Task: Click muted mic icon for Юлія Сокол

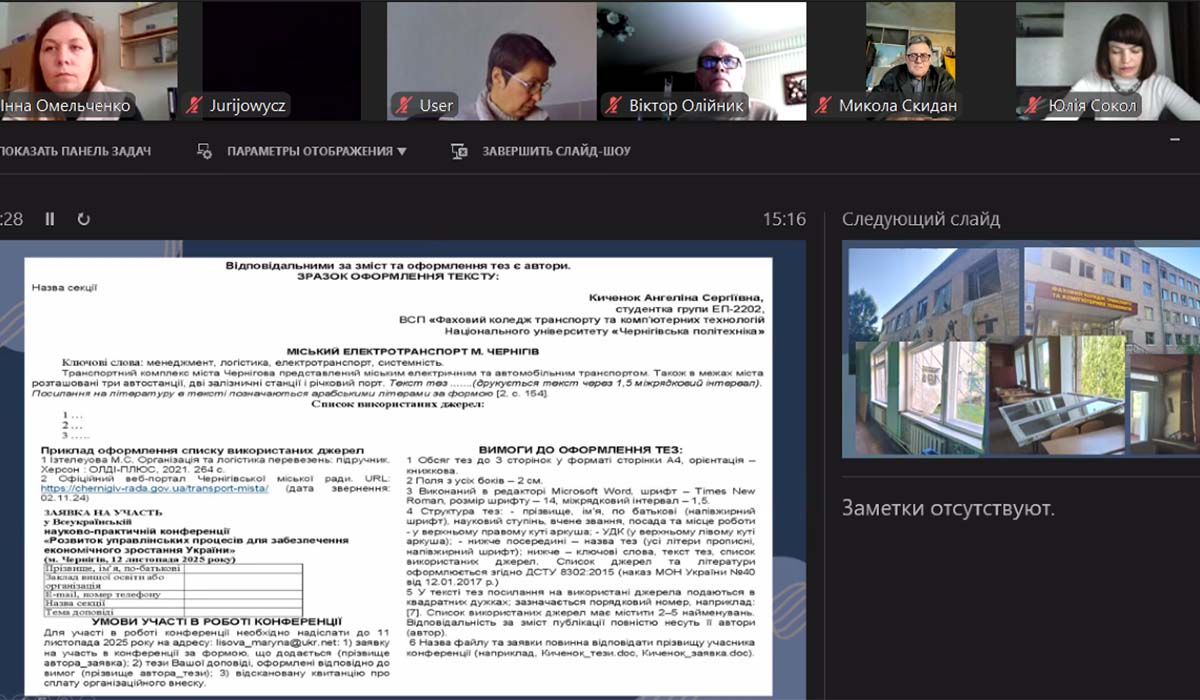Action: pos(1031,105)
